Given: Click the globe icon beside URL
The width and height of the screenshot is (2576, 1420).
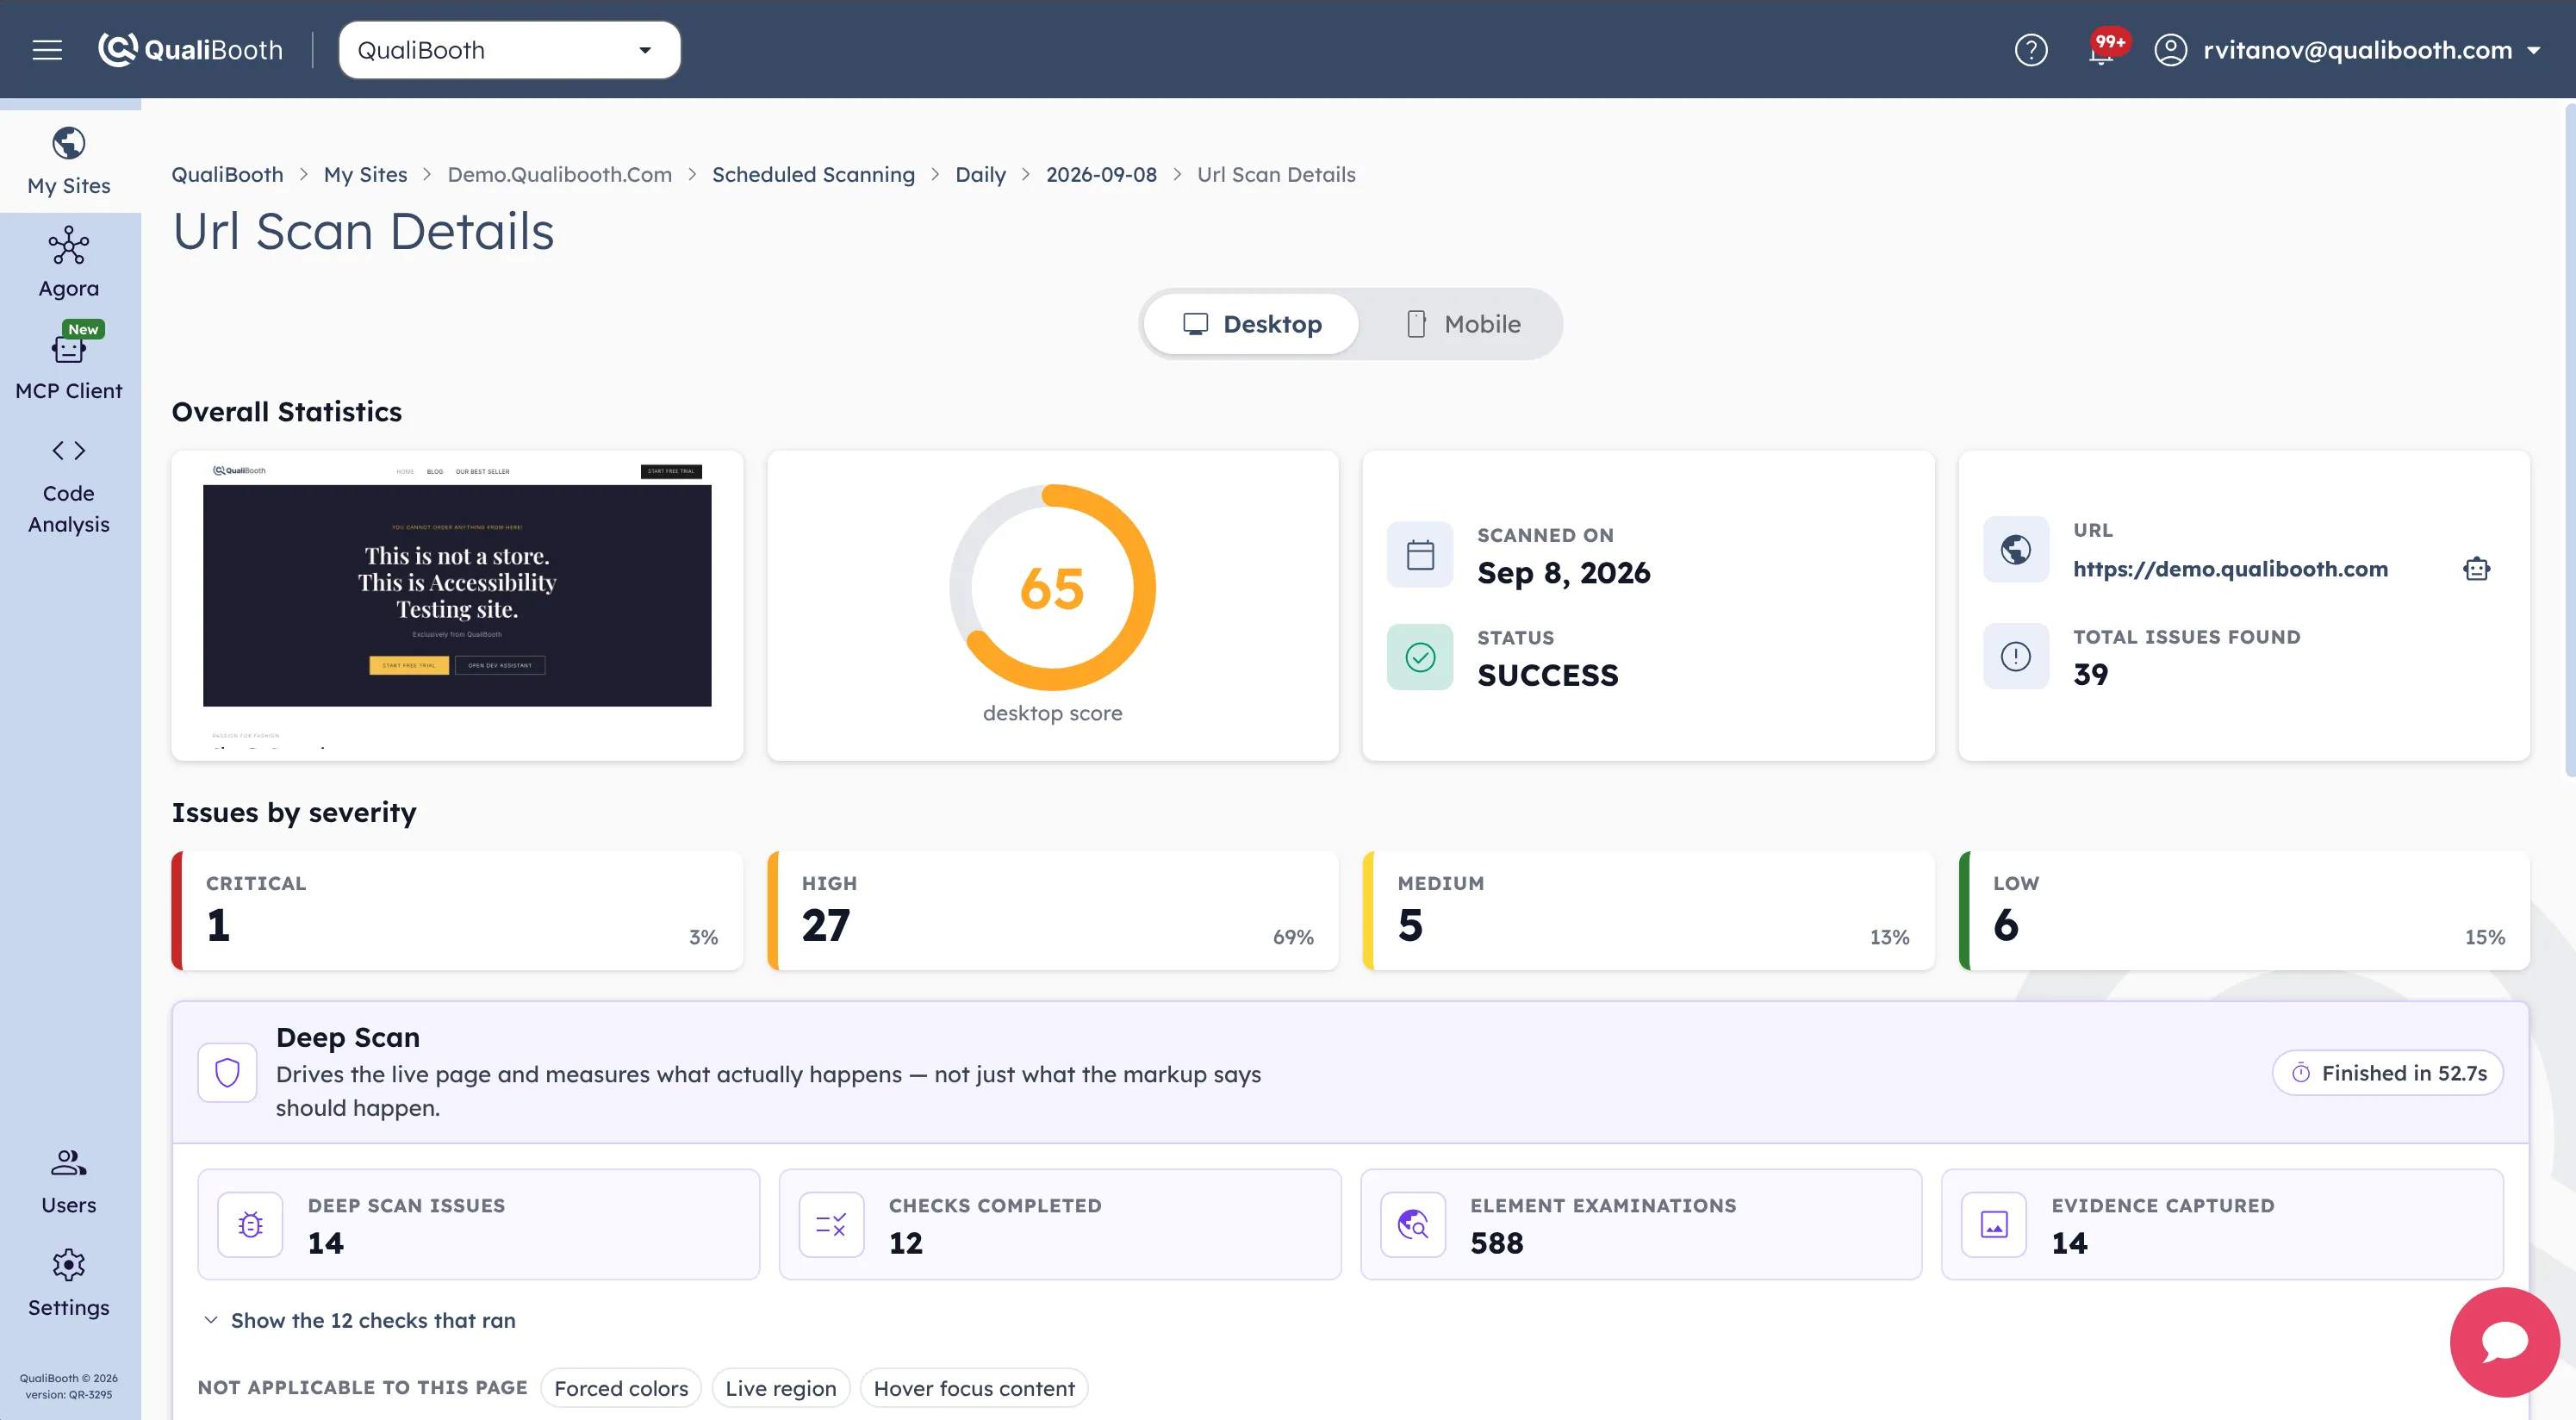Looking at the screenshot, I should click(2016, 549).
